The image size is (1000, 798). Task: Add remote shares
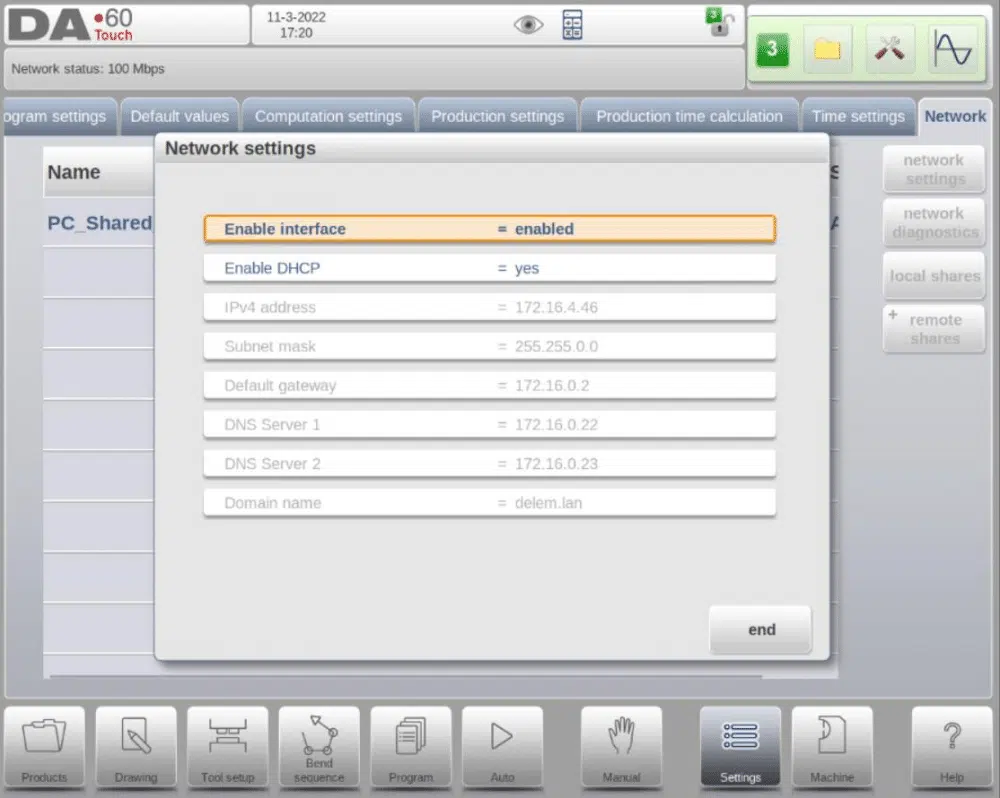pos(934,329)
